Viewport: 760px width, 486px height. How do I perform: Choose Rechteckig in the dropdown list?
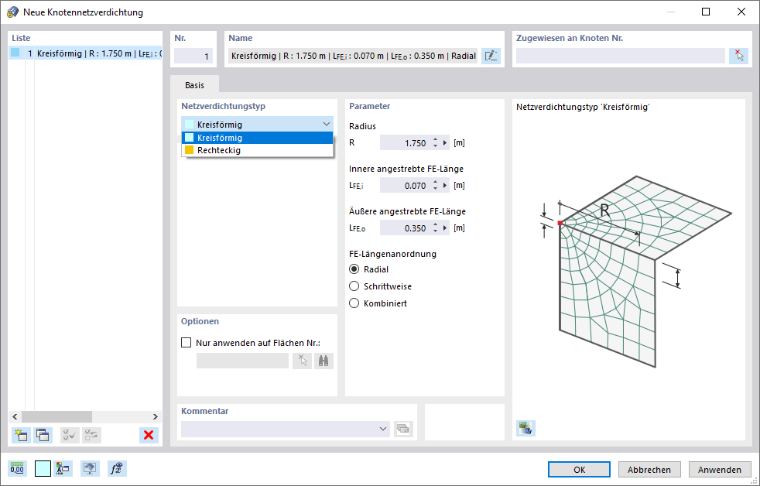pos(257,150)
